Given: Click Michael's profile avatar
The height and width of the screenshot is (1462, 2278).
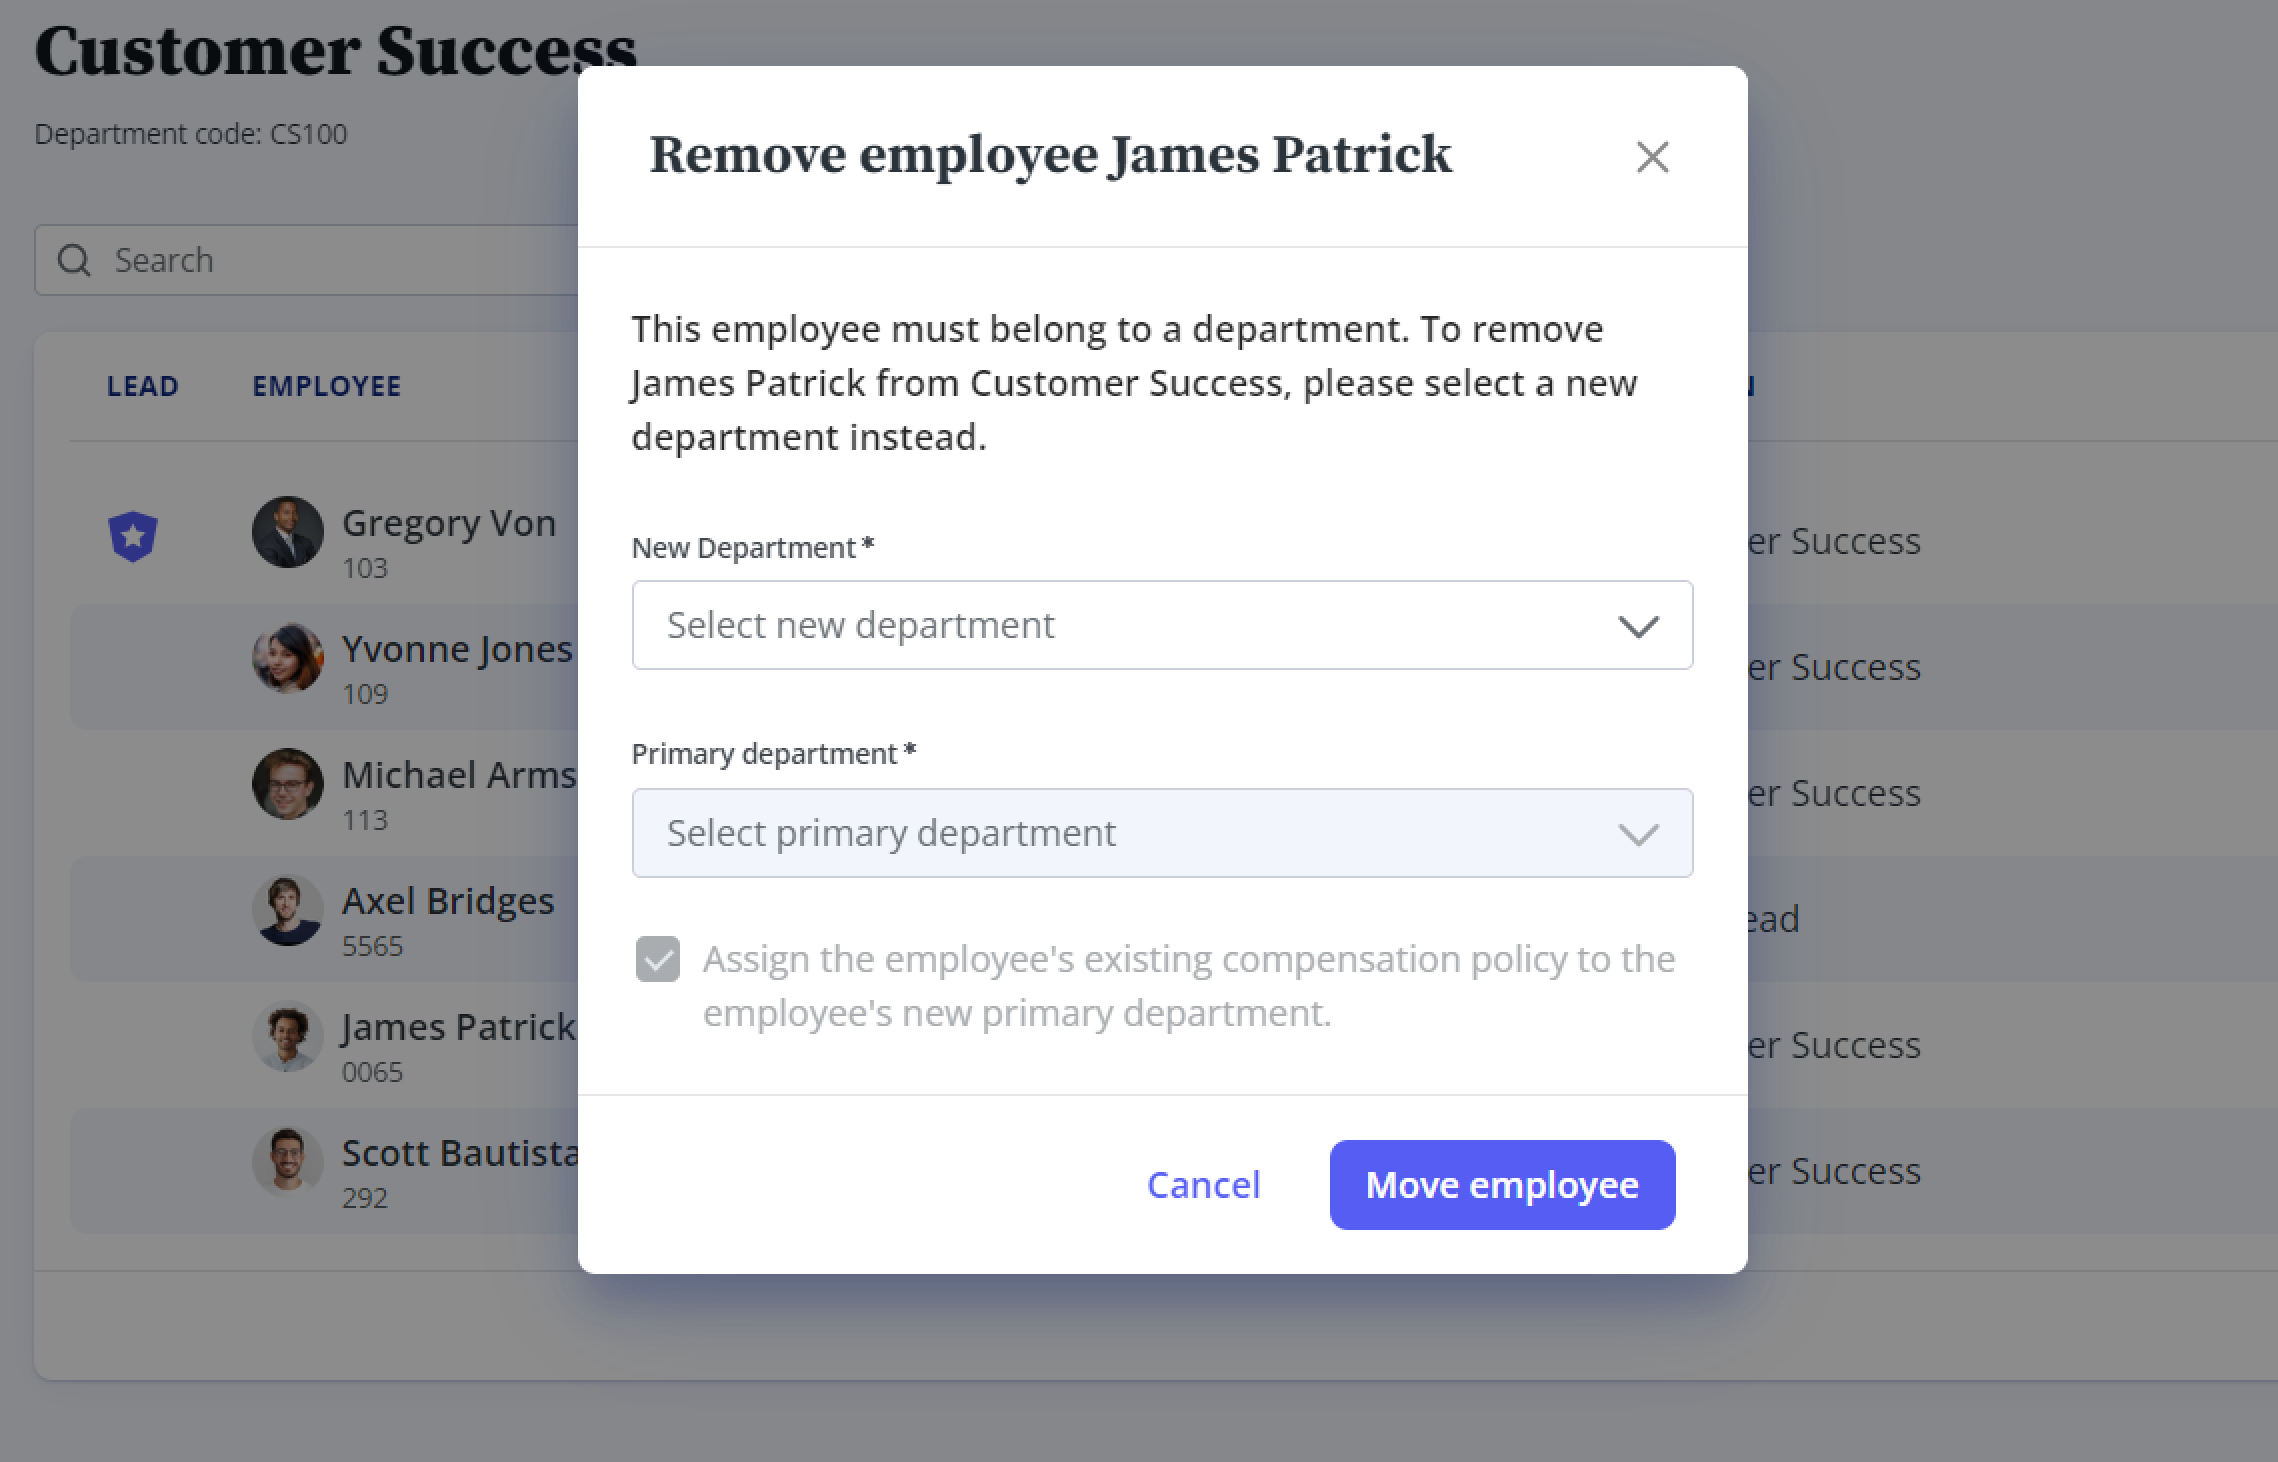Looking at the screenshot, I should tap(288, 784).
